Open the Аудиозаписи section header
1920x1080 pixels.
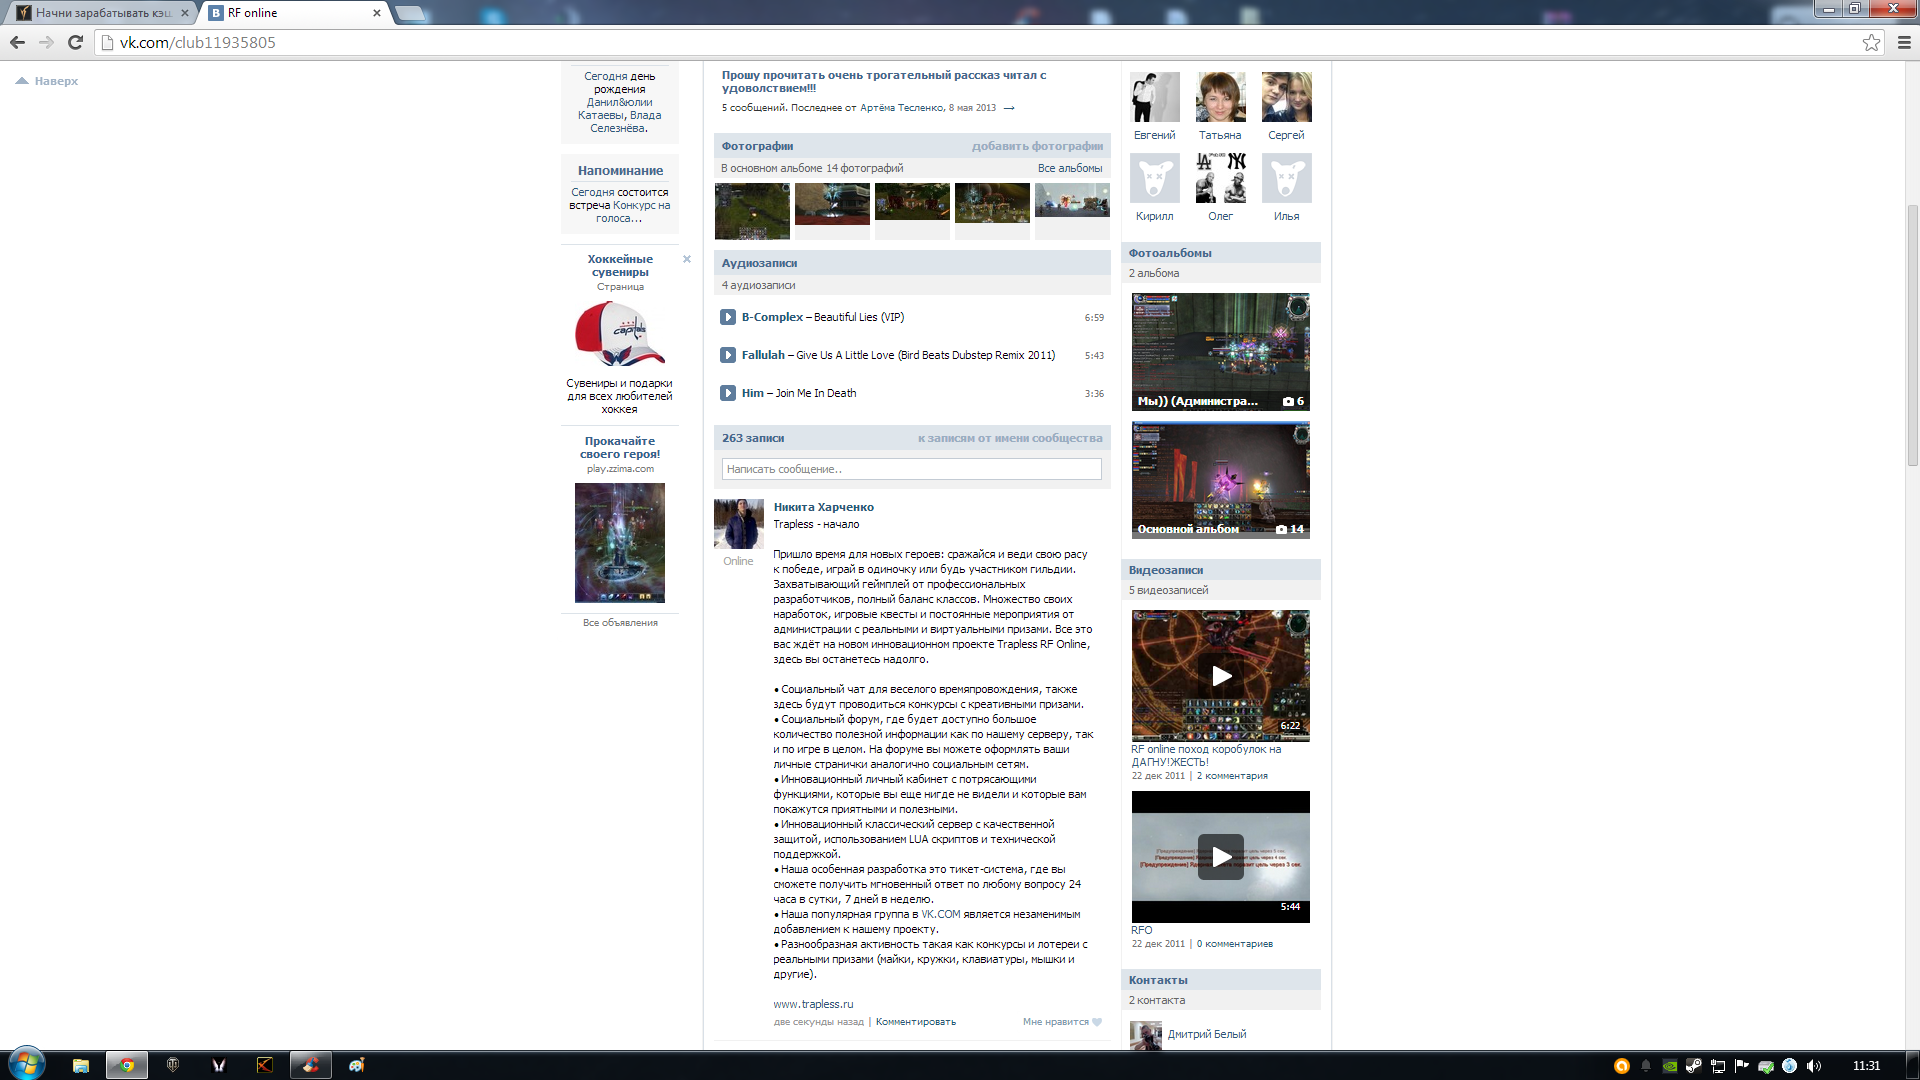[x=759, y=263]
